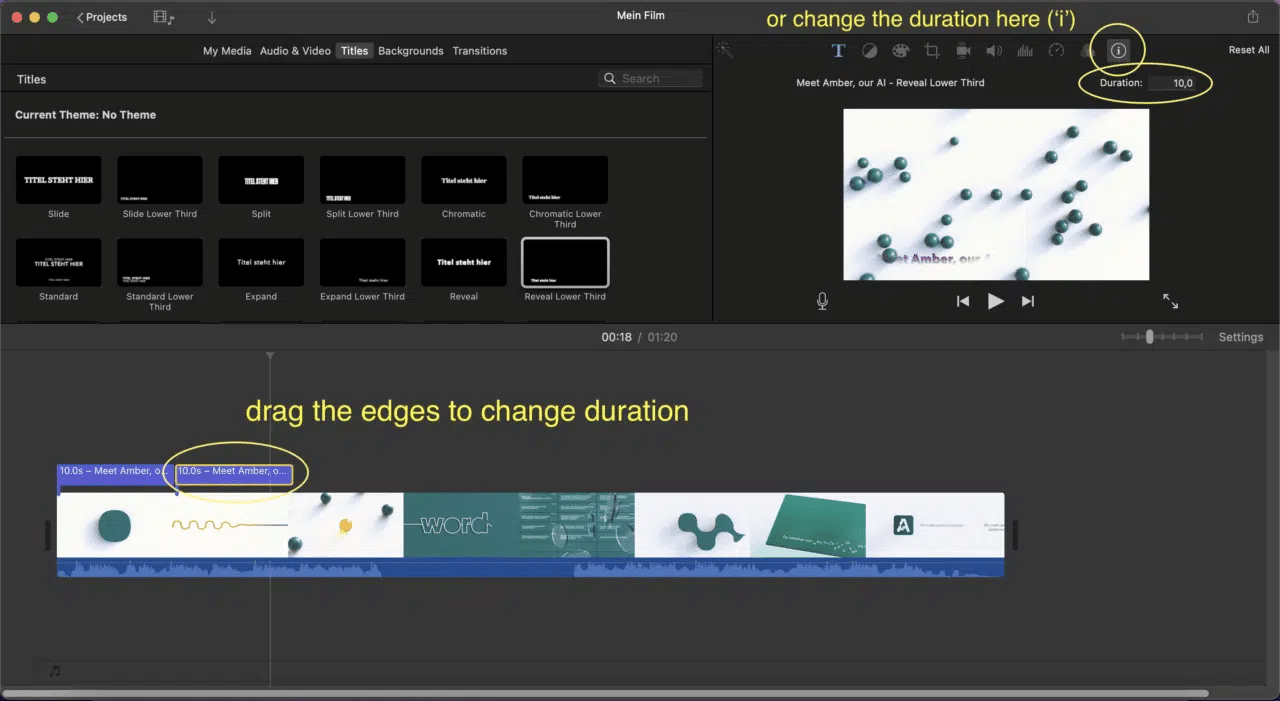Choose the Split Lower Third title
The height and width of the screenshot is (701, 1280).
pyautogui.click(x=362, y=180)
